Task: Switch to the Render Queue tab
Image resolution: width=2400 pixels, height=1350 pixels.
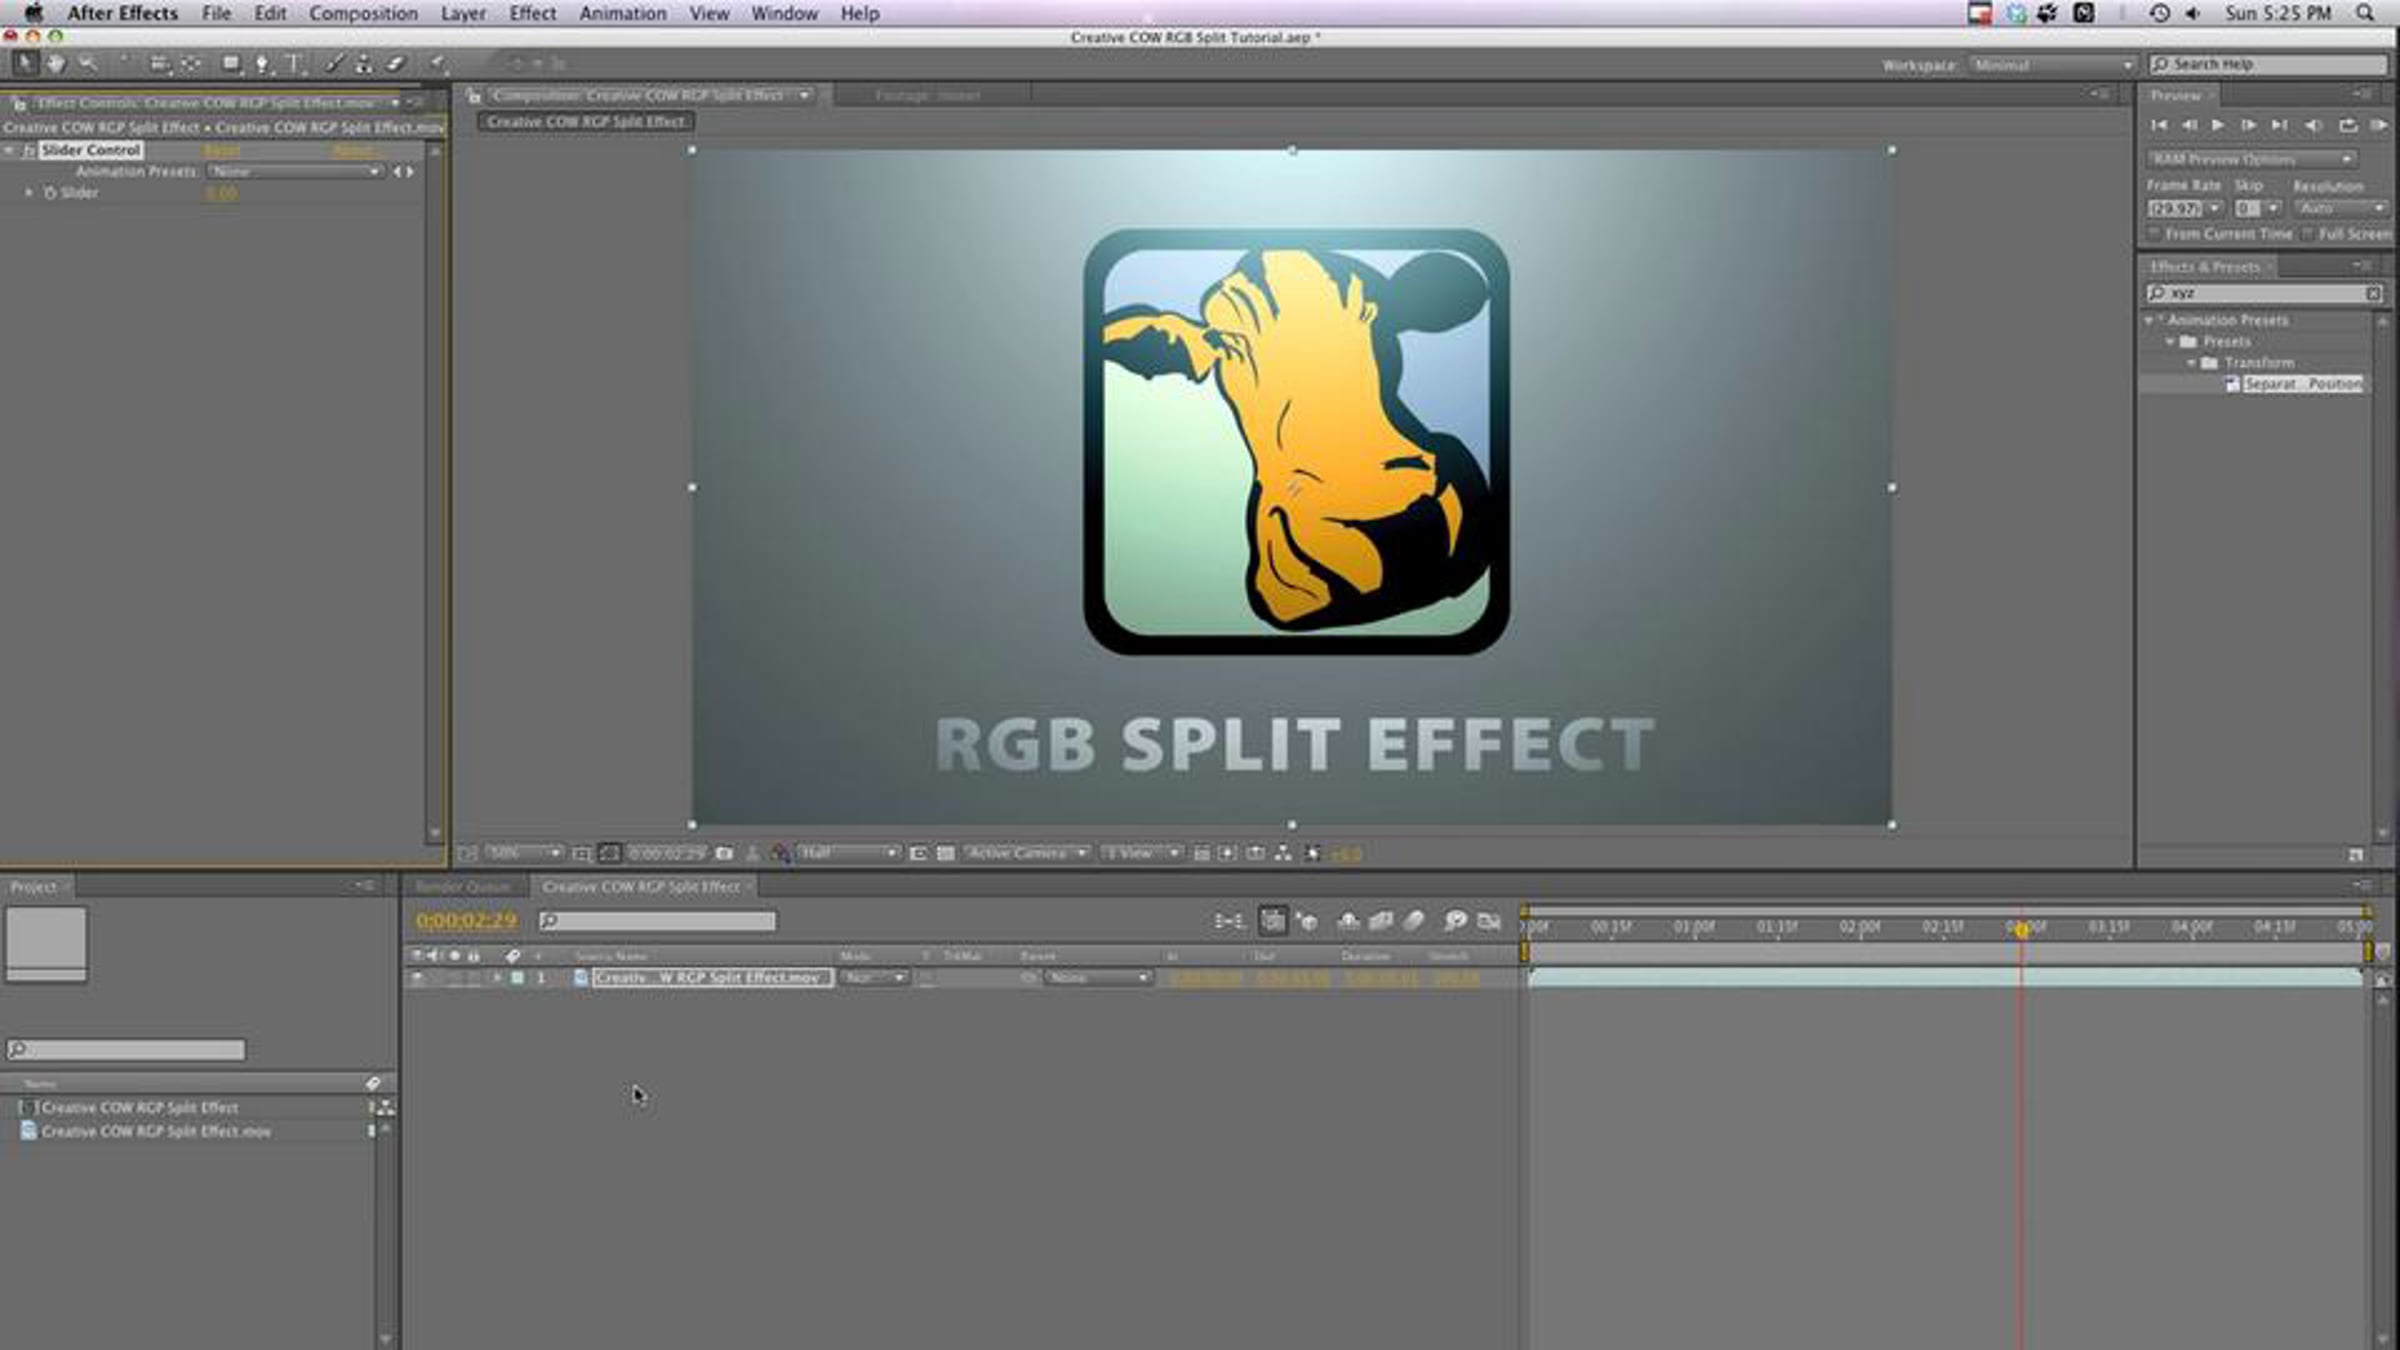Action: tap(463, 887)
